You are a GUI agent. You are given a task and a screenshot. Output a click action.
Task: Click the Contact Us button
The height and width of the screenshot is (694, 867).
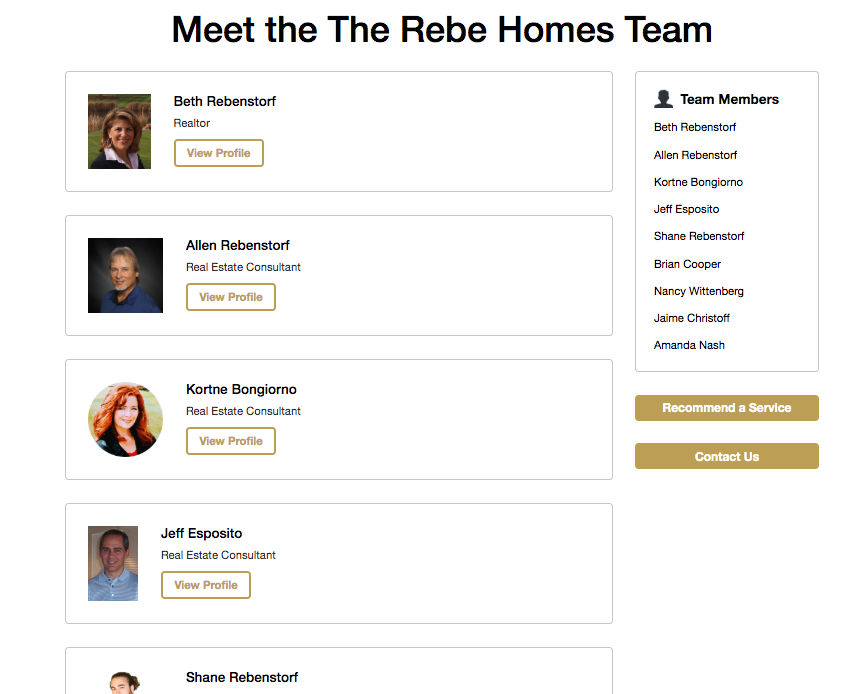click(726, 456)
